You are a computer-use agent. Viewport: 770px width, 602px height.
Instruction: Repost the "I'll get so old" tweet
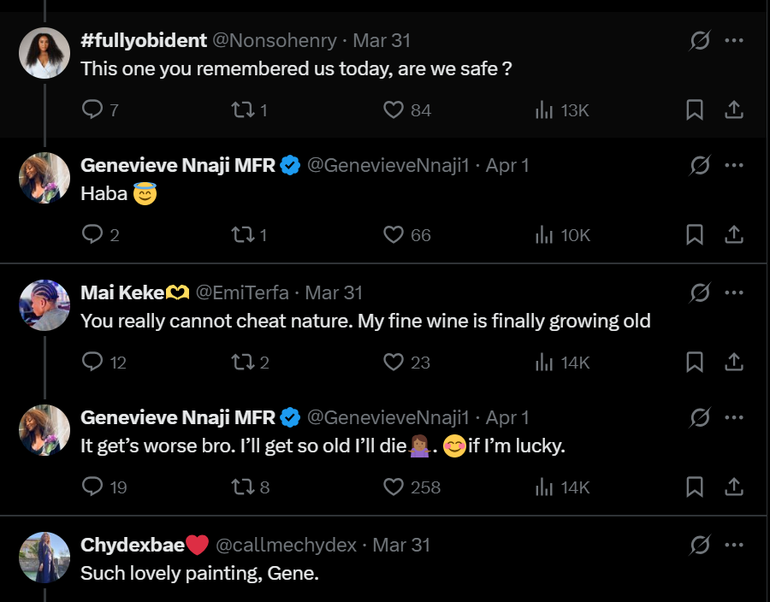point(242,487)
